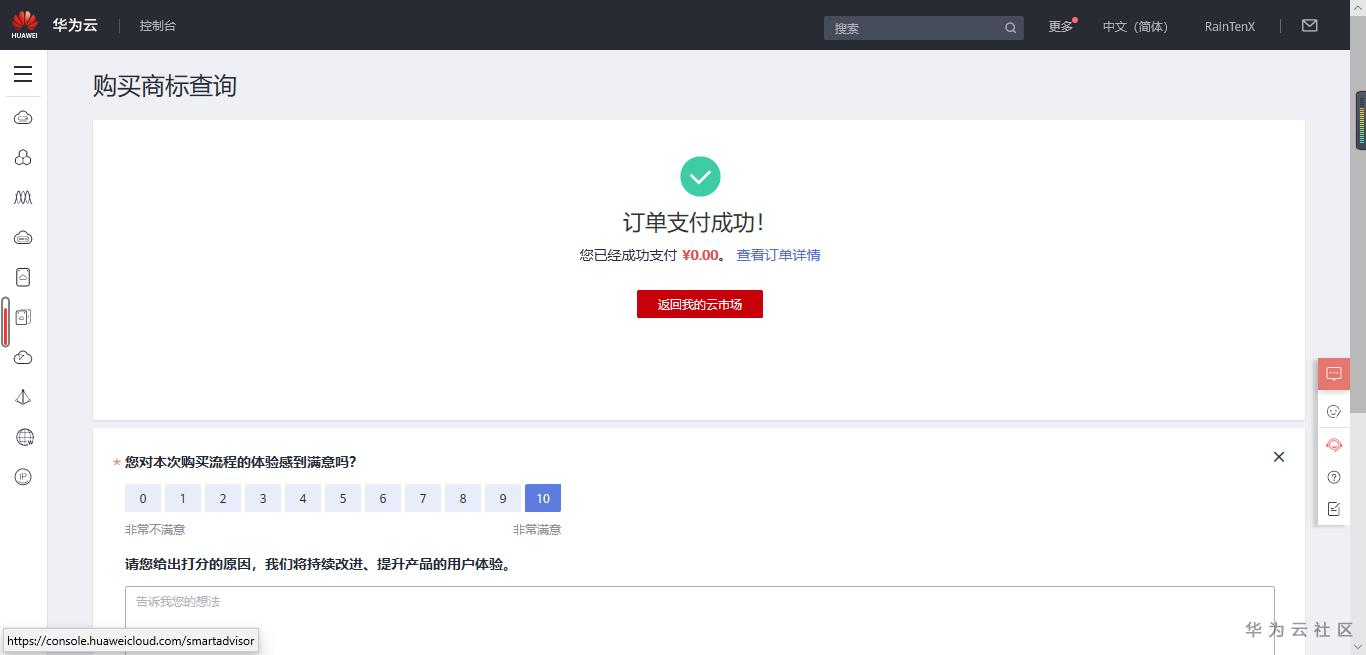This screenshot has width=1366, height=655.
Task: Click 华为云 brand text
Action: (x=75, y=26)
